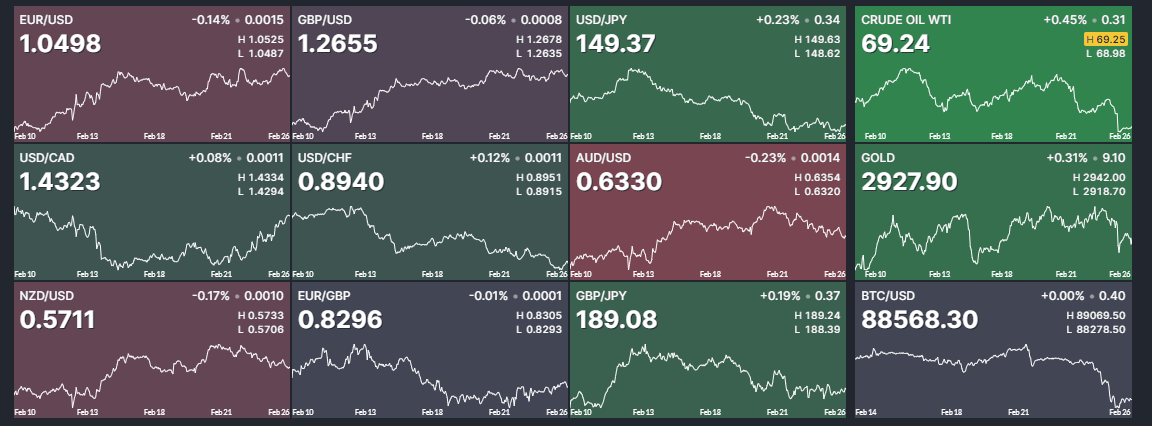
Task: Select the NZD/USD pair label
Action: click(x=47, y=295)
